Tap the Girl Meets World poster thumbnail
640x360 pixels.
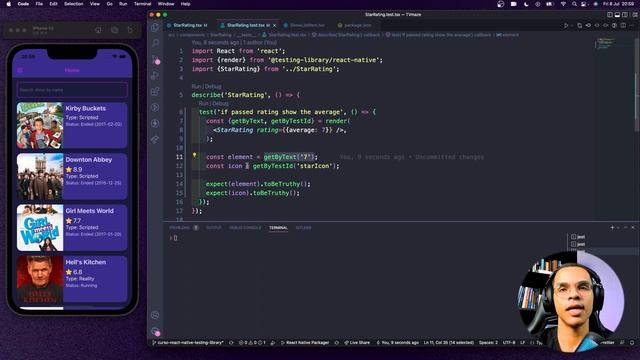(x=40, y=228)
